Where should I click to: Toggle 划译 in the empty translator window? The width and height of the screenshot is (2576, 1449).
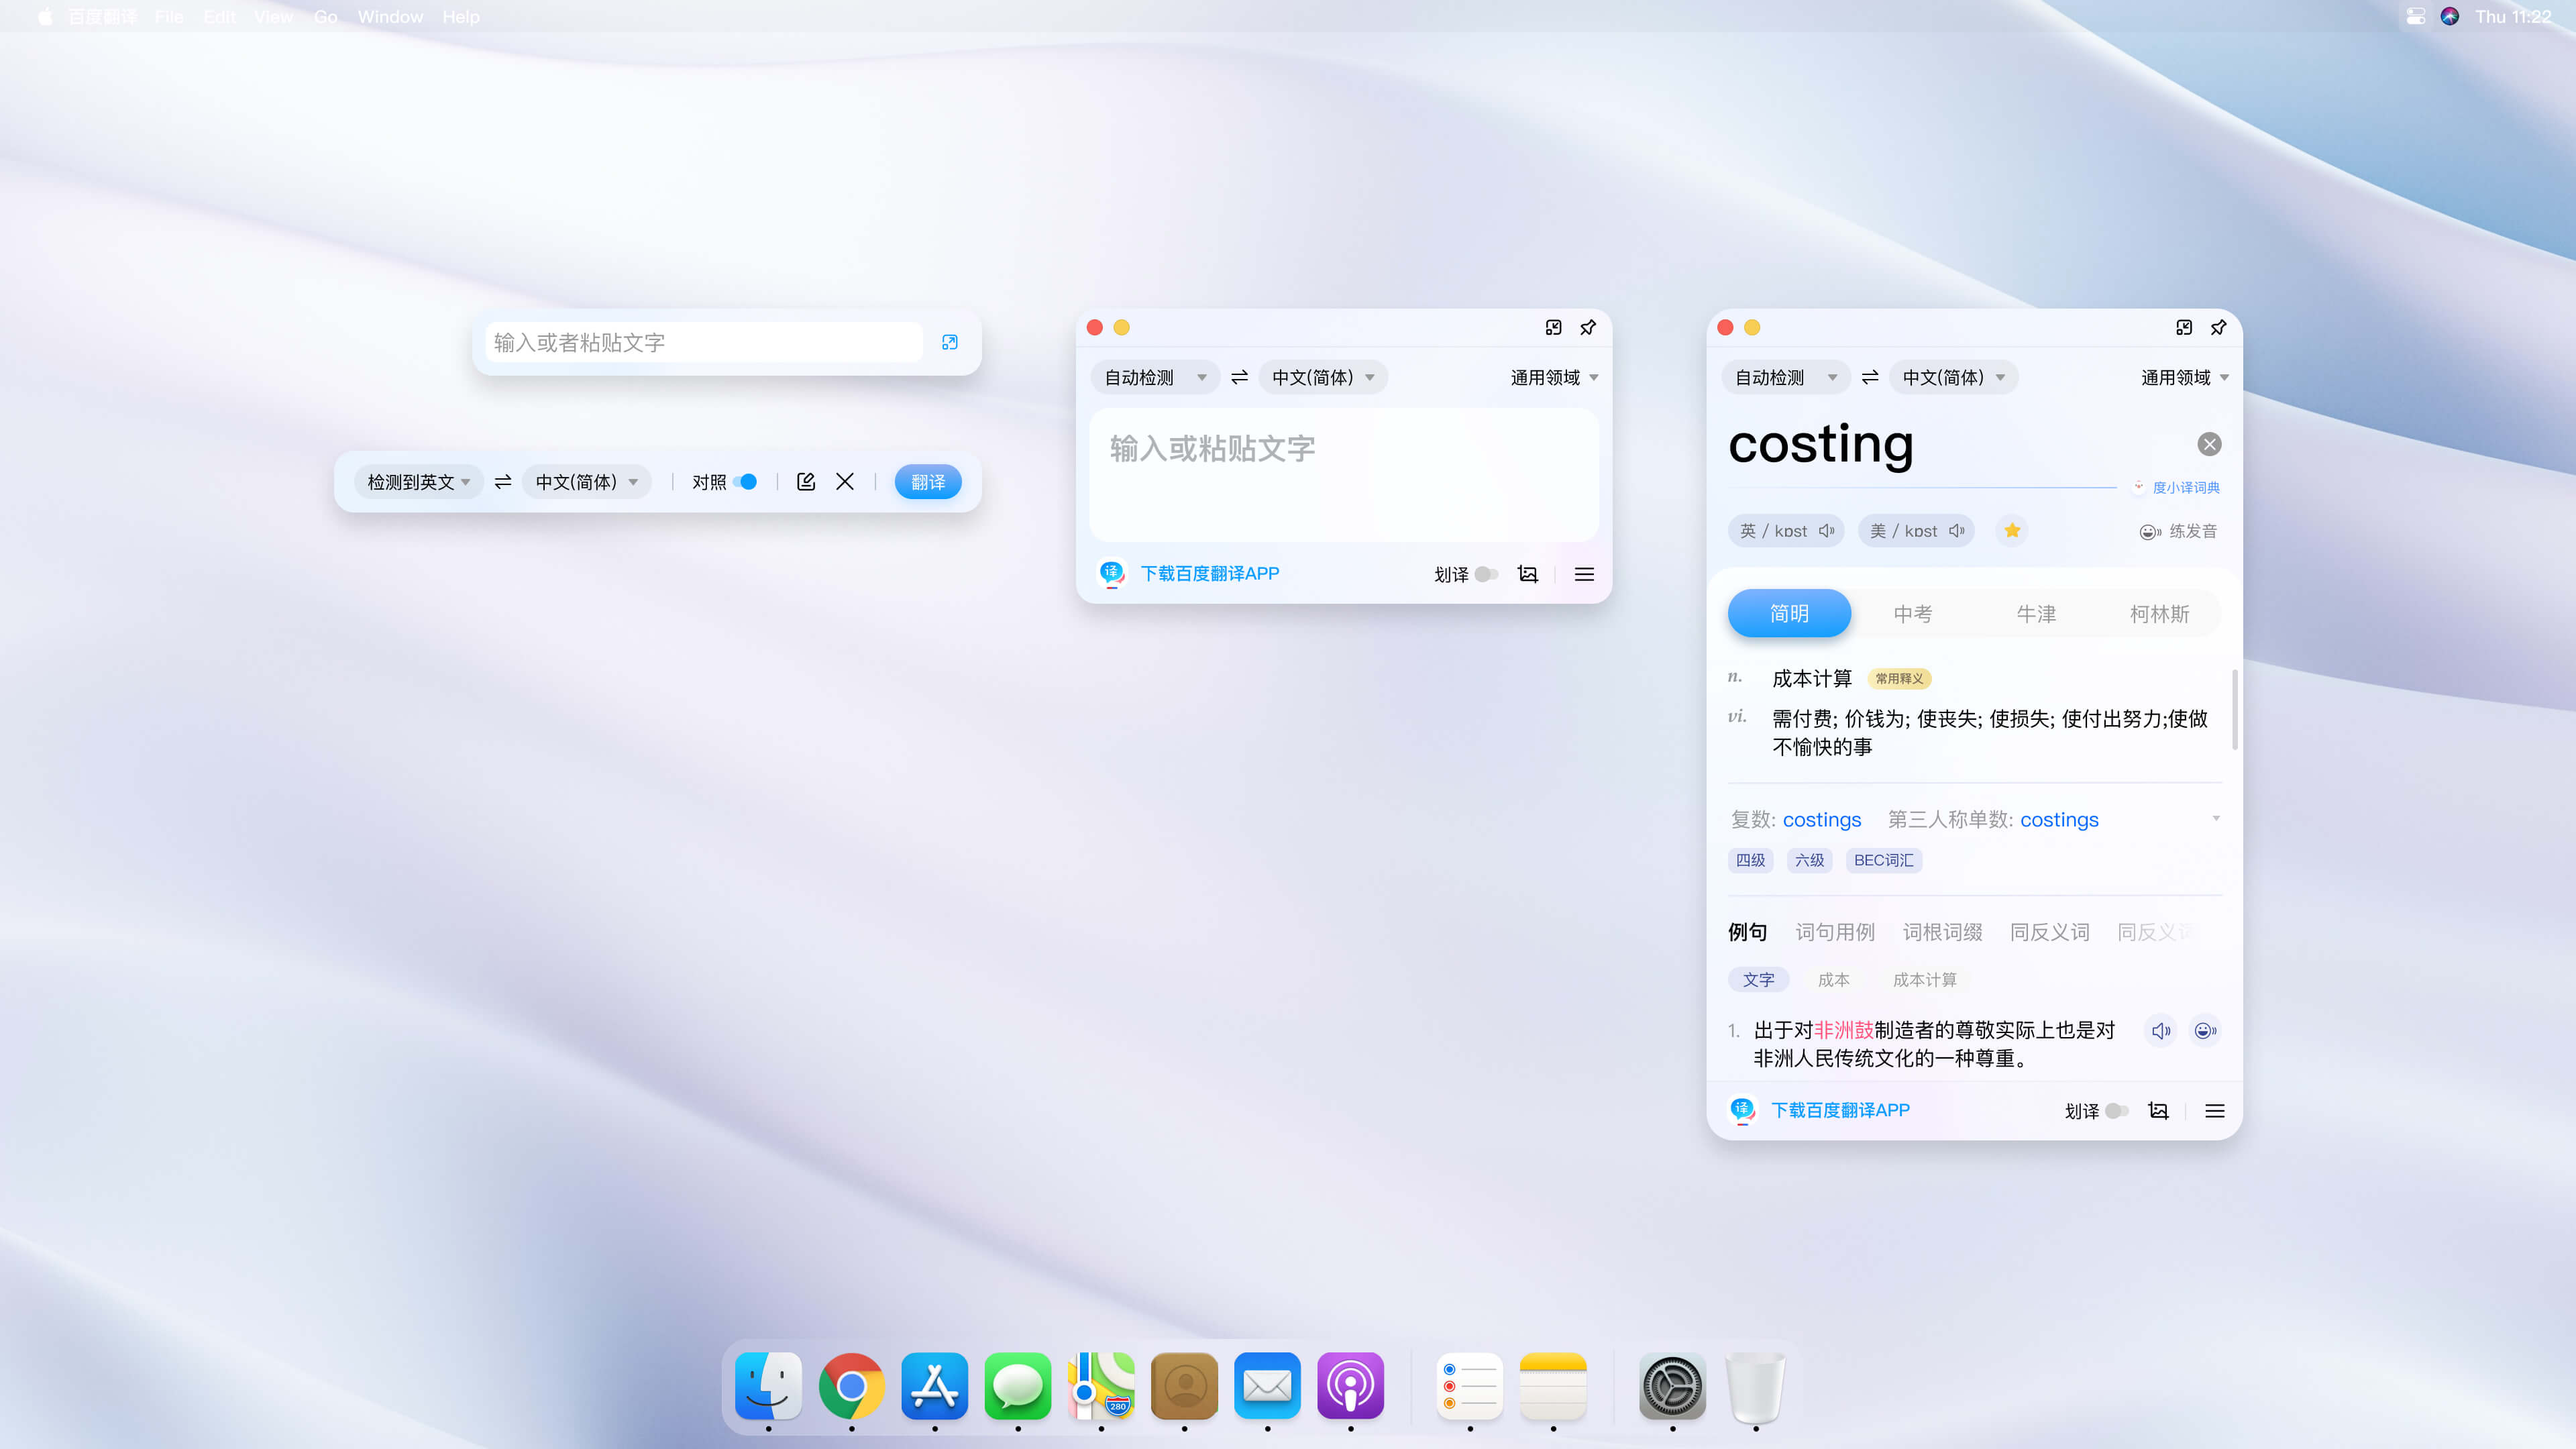pos(1486,574)
